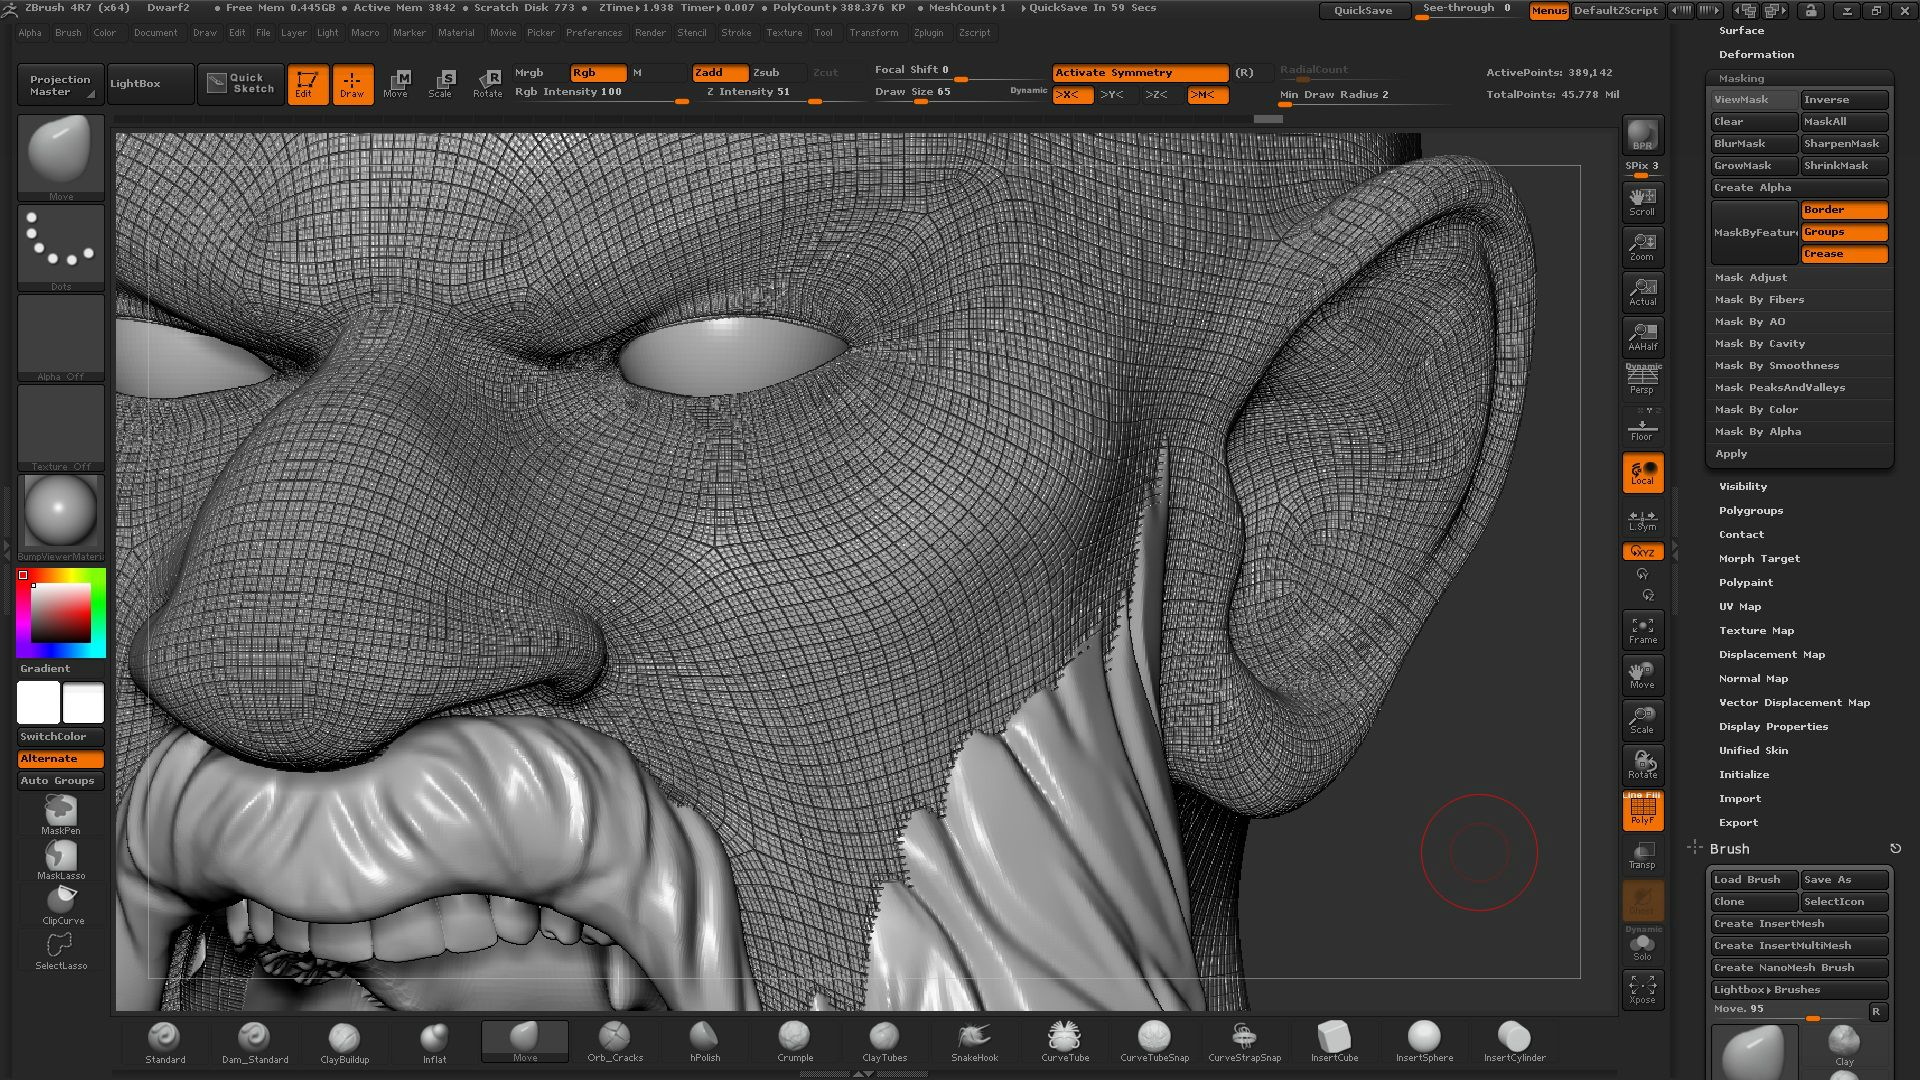Viewport: 1920px width, 1080px height.
Task: Toggle Transp transparency mode
Action: click(1641, 855)
